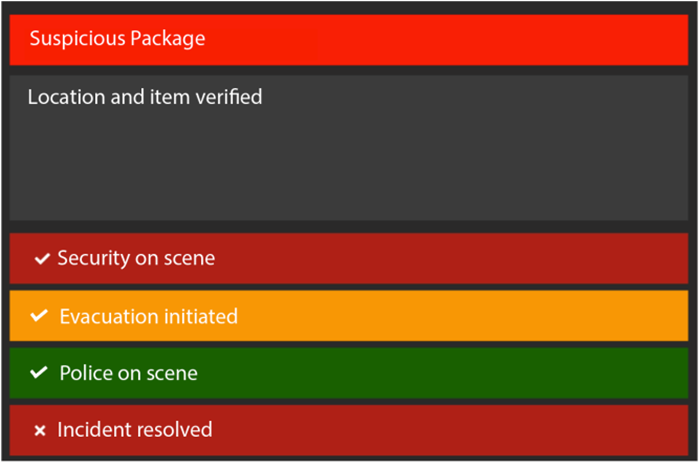
Task: Select the bright red header color bar
Action: (349, 40)
